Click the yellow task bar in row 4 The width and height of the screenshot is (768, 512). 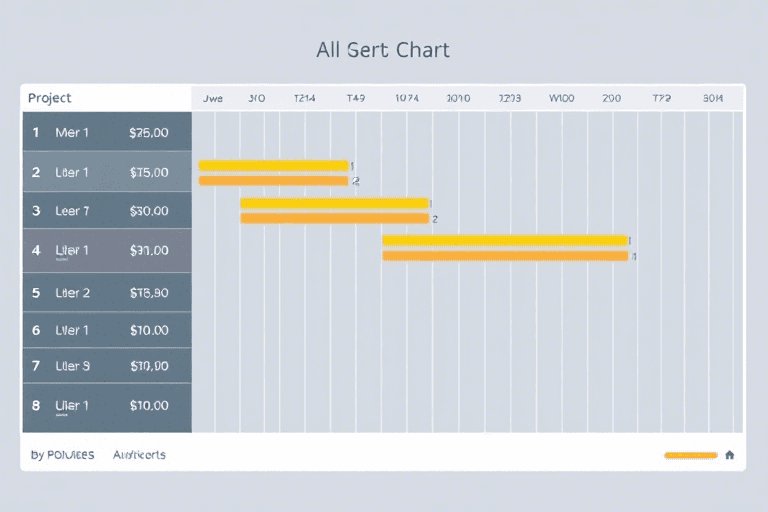tap(504, 240)
